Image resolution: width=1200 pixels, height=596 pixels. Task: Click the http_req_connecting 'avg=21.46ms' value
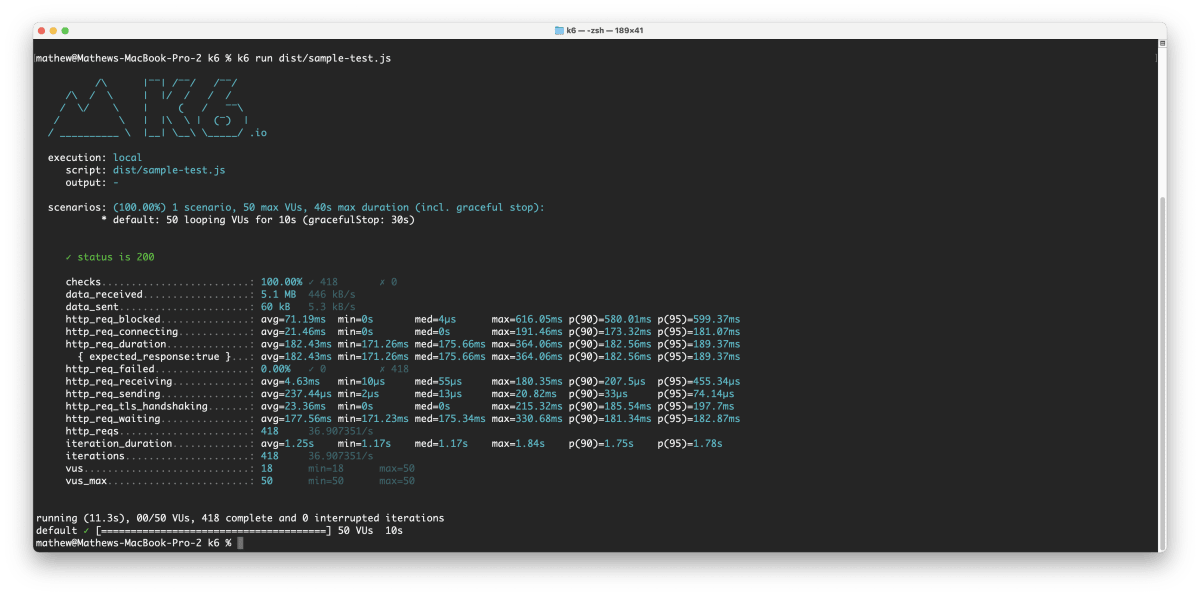[x=292, y=332]
